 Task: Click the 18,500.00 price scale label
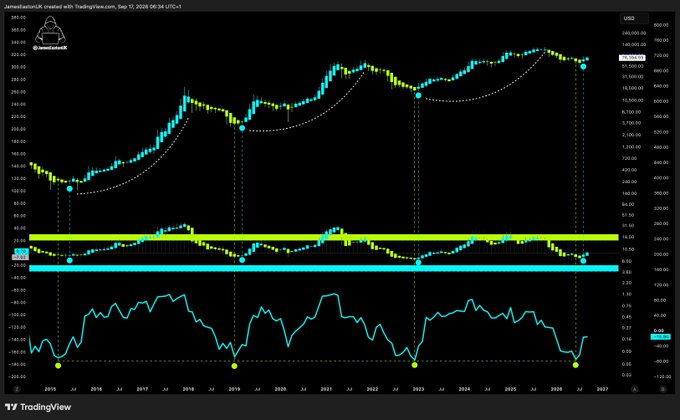click(x=632, y=88)
